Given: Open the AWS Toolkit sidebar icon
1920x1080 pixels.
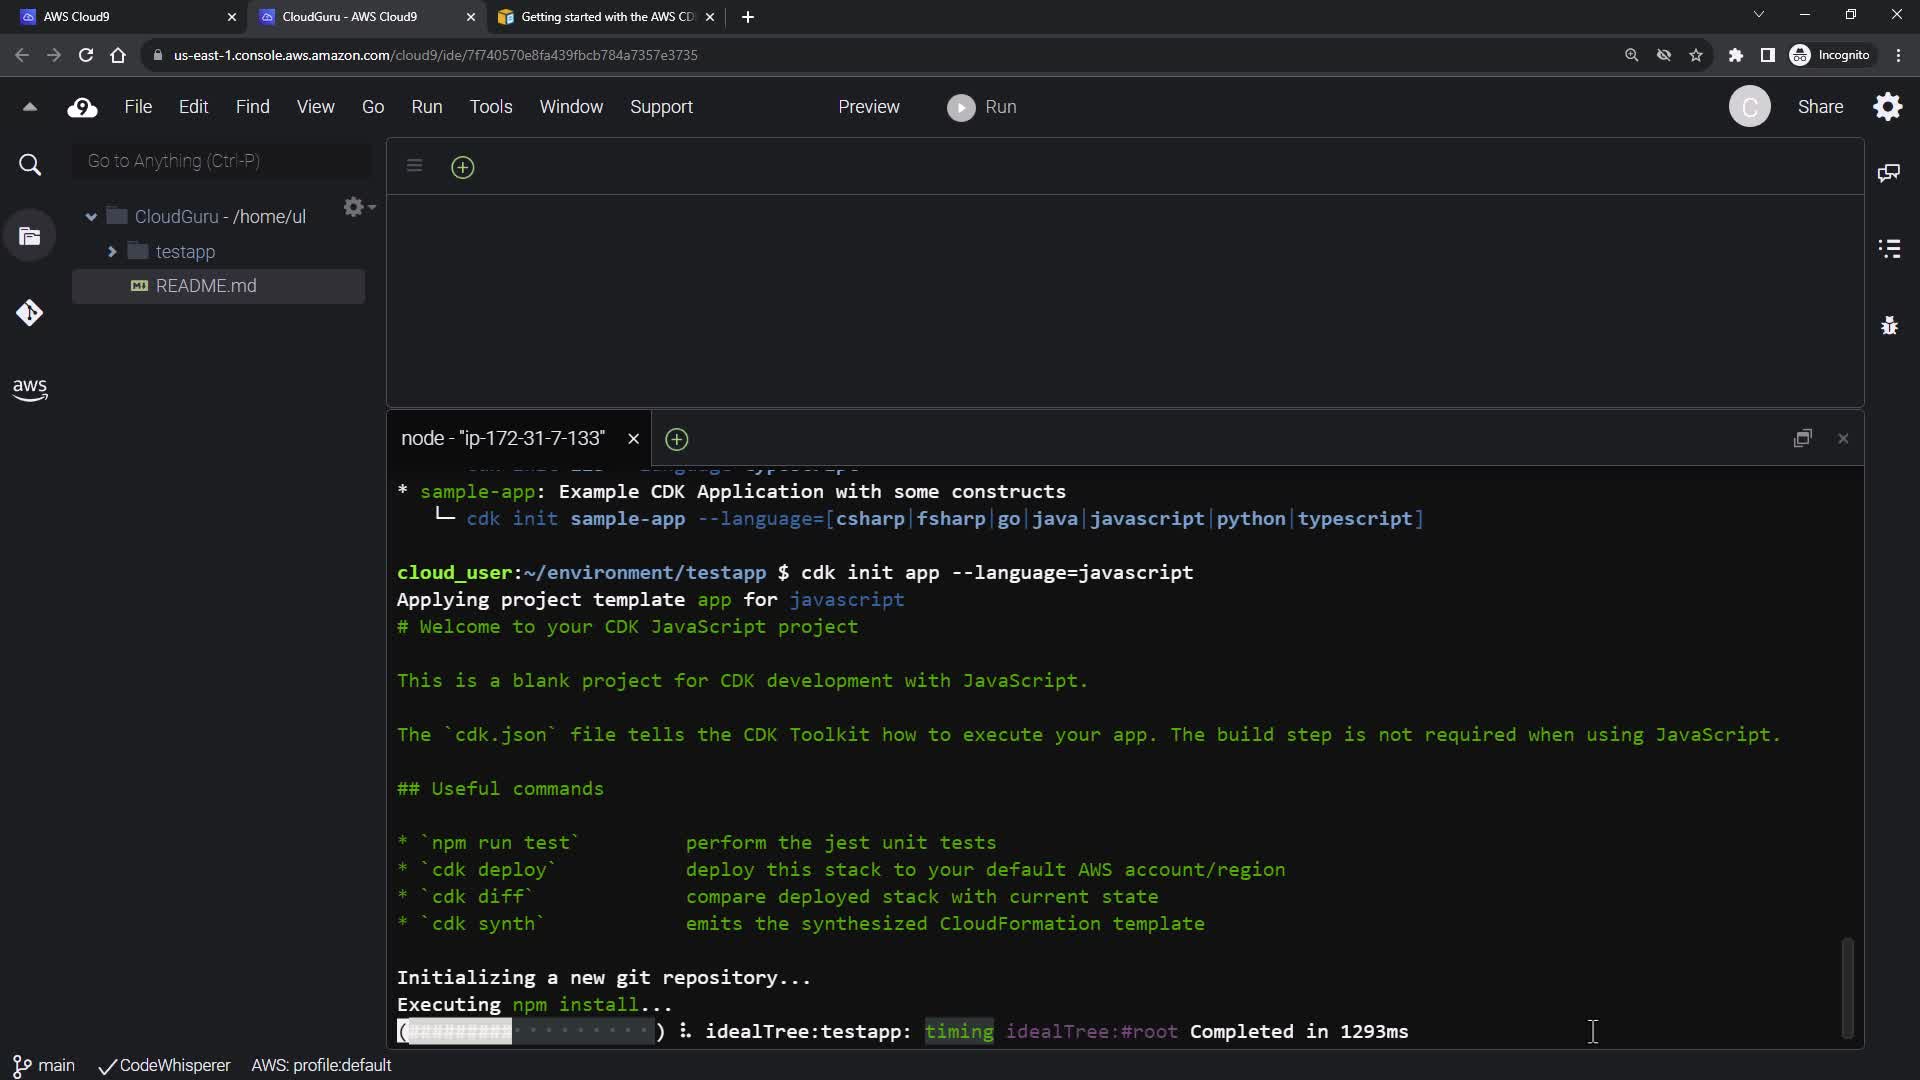Looking at the screenshot, I should (30, 389).
